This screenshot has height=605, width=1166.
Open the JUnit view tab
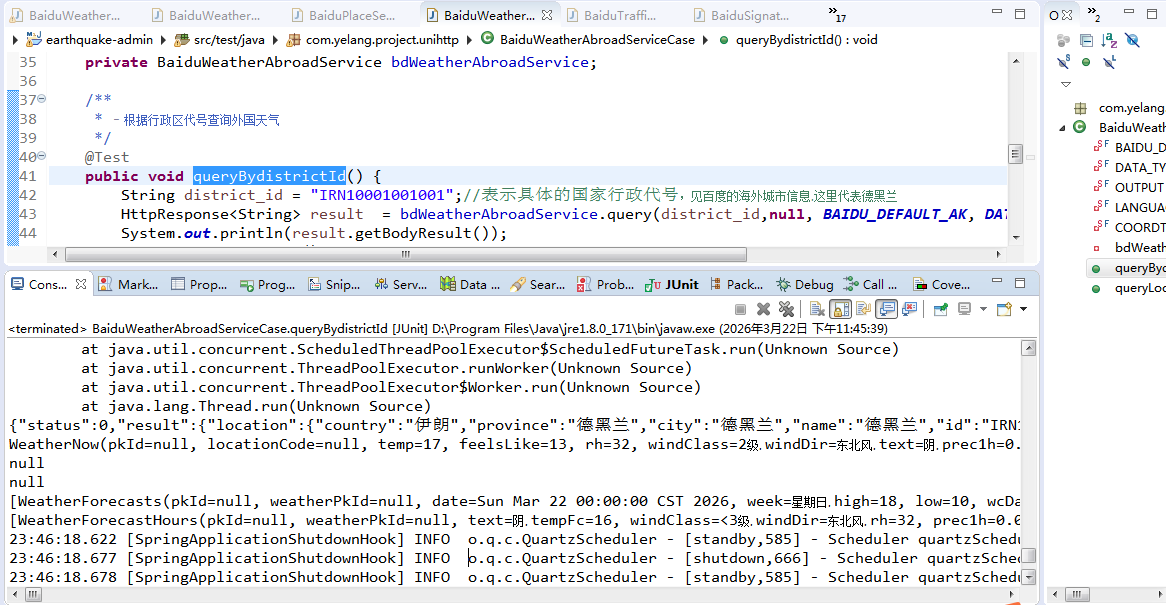point(672,284)
